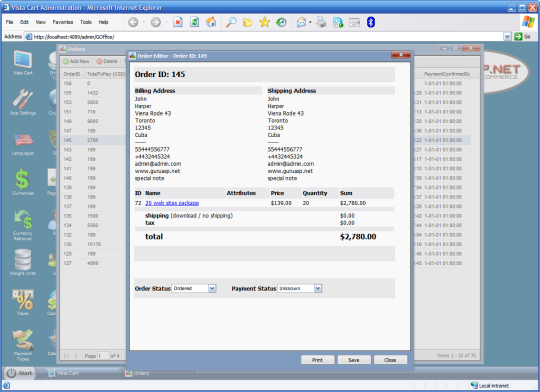Open the Help menu

[x=103, y=22]
